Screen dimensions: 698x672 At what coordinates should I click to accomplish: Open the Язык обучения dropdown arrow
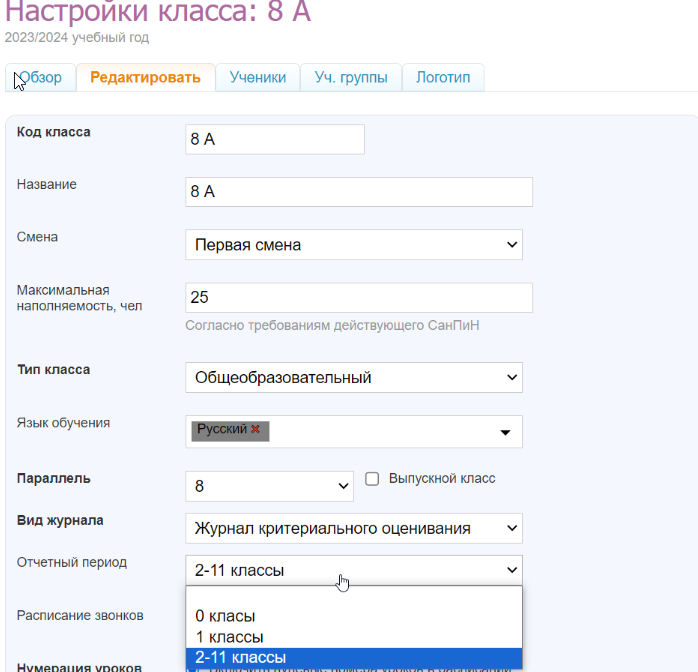point(505,432)
